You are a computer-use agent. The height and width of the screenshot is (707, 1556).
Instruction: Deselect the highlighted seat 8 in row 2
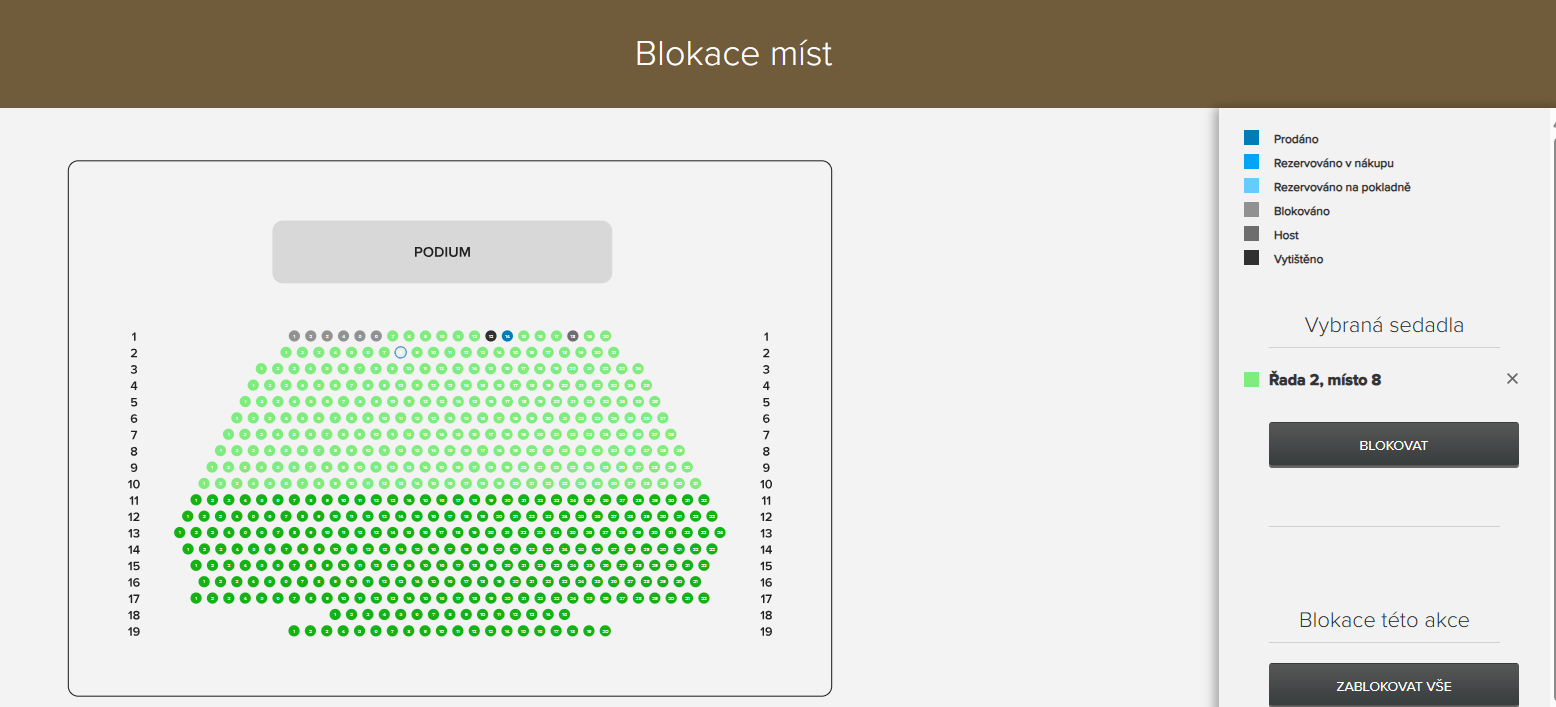(400, 352)
